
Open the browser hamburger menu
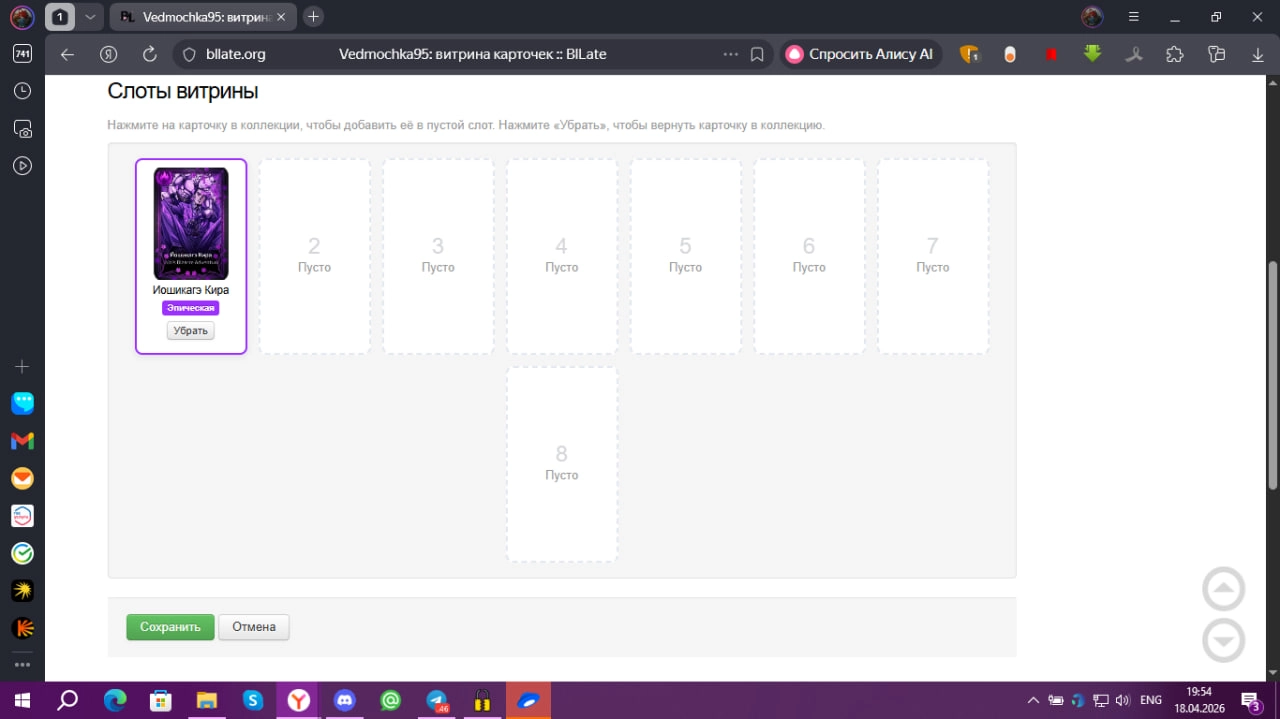point(1133,17)
